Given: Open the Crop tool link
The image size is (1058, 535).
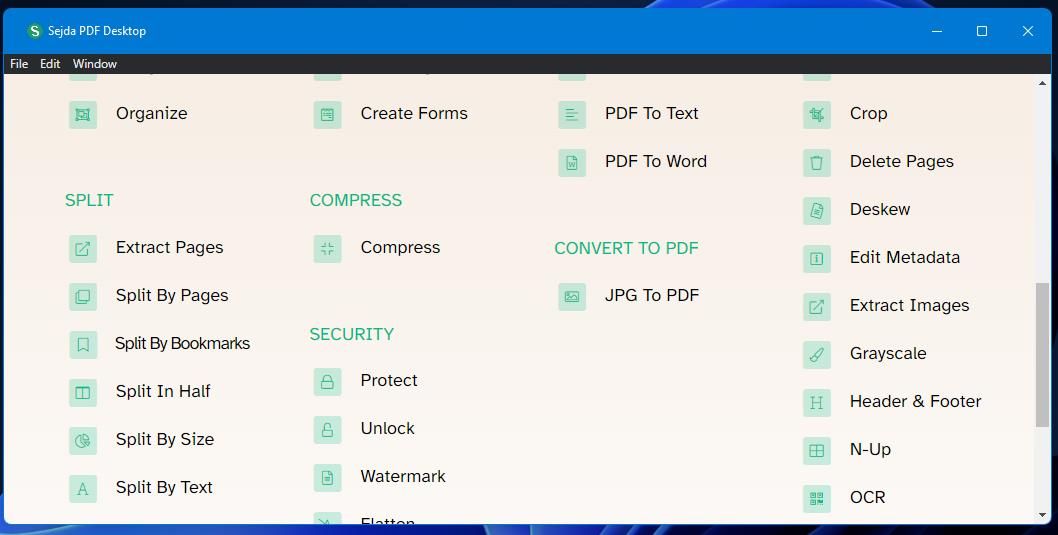Looking at the screenshot, I should pos(868,113).
